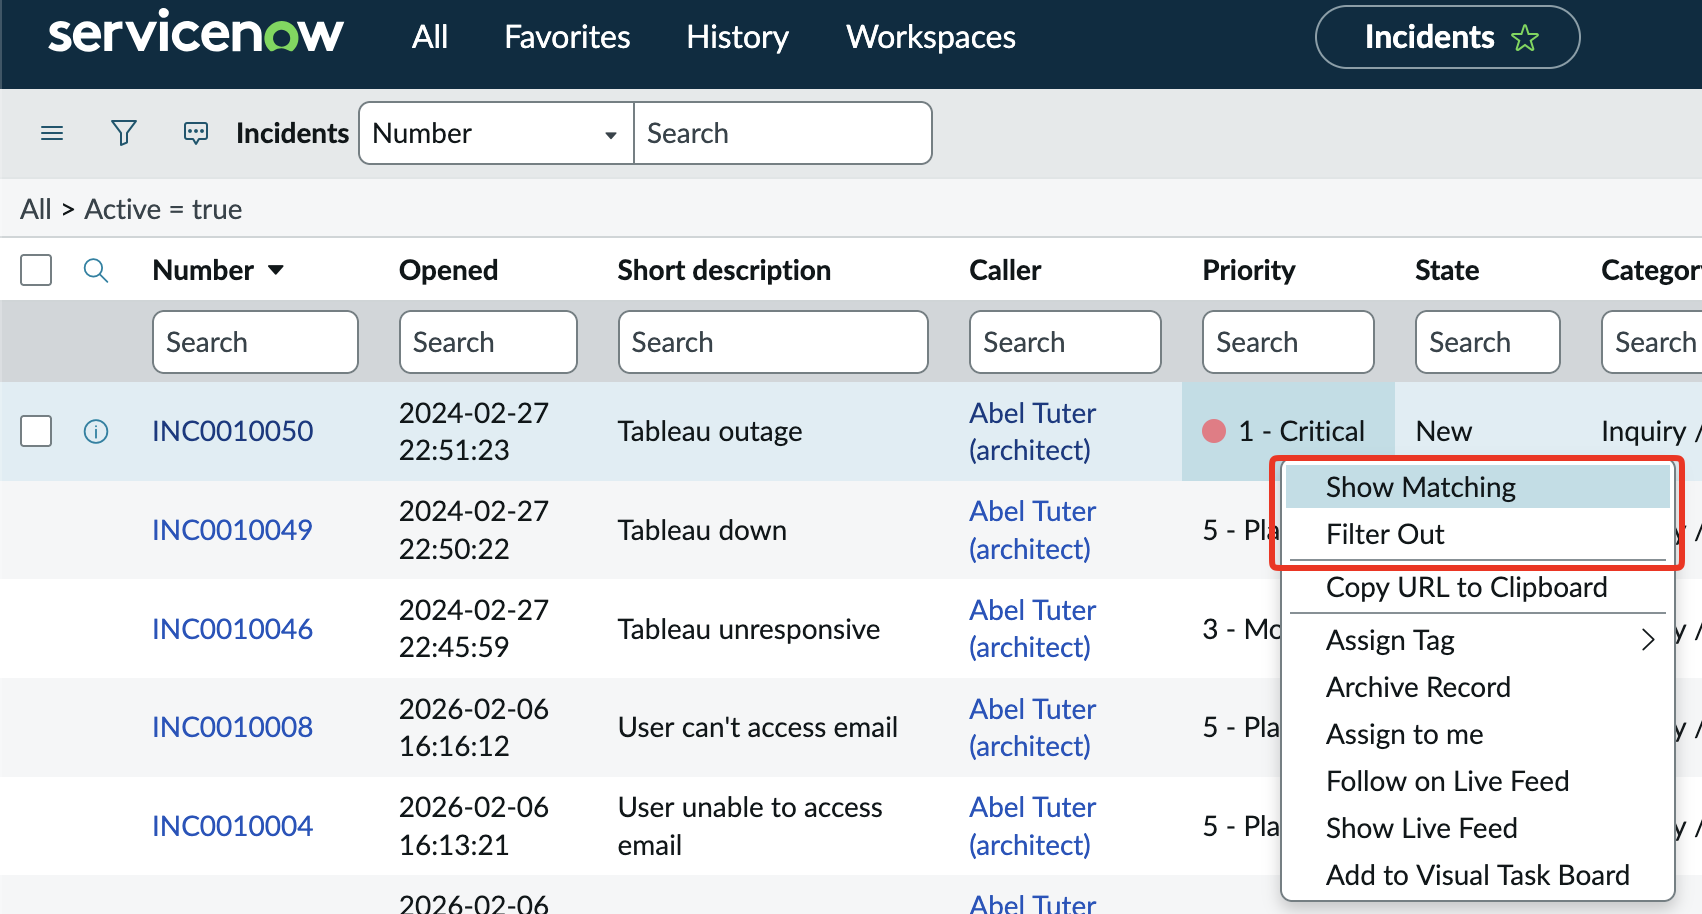This screenshot has height=914, width=1702.
Task: Click the Number column sort arrow
Action: pyautogui.click(x=276, y=270)
